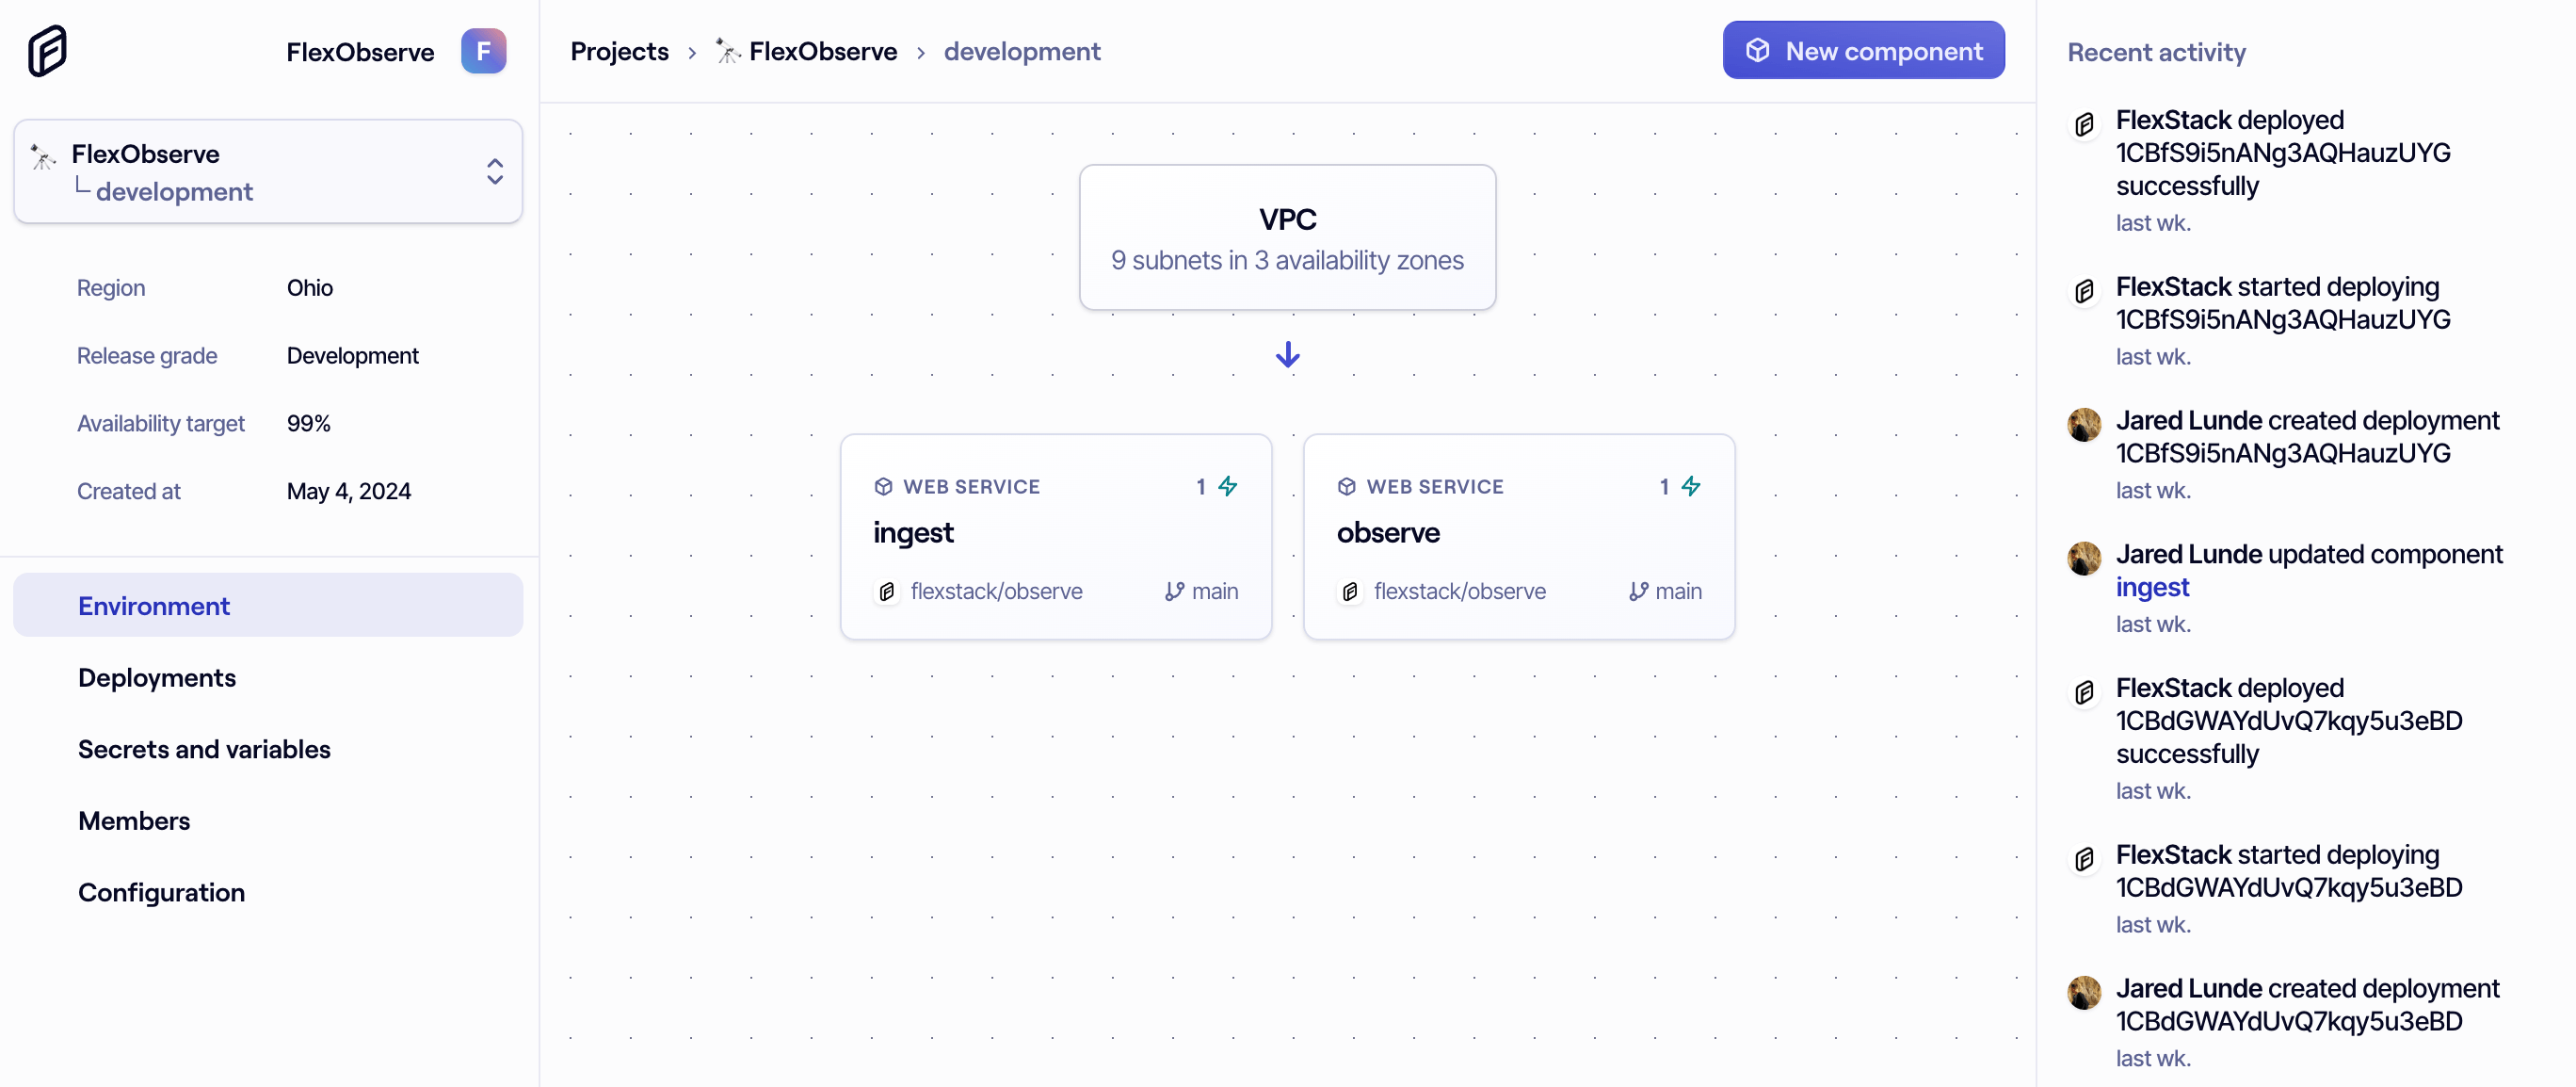Click the chevron after Projects breadcrumb
This screenshot has height=1087, width=2576.
click(692, 52)
